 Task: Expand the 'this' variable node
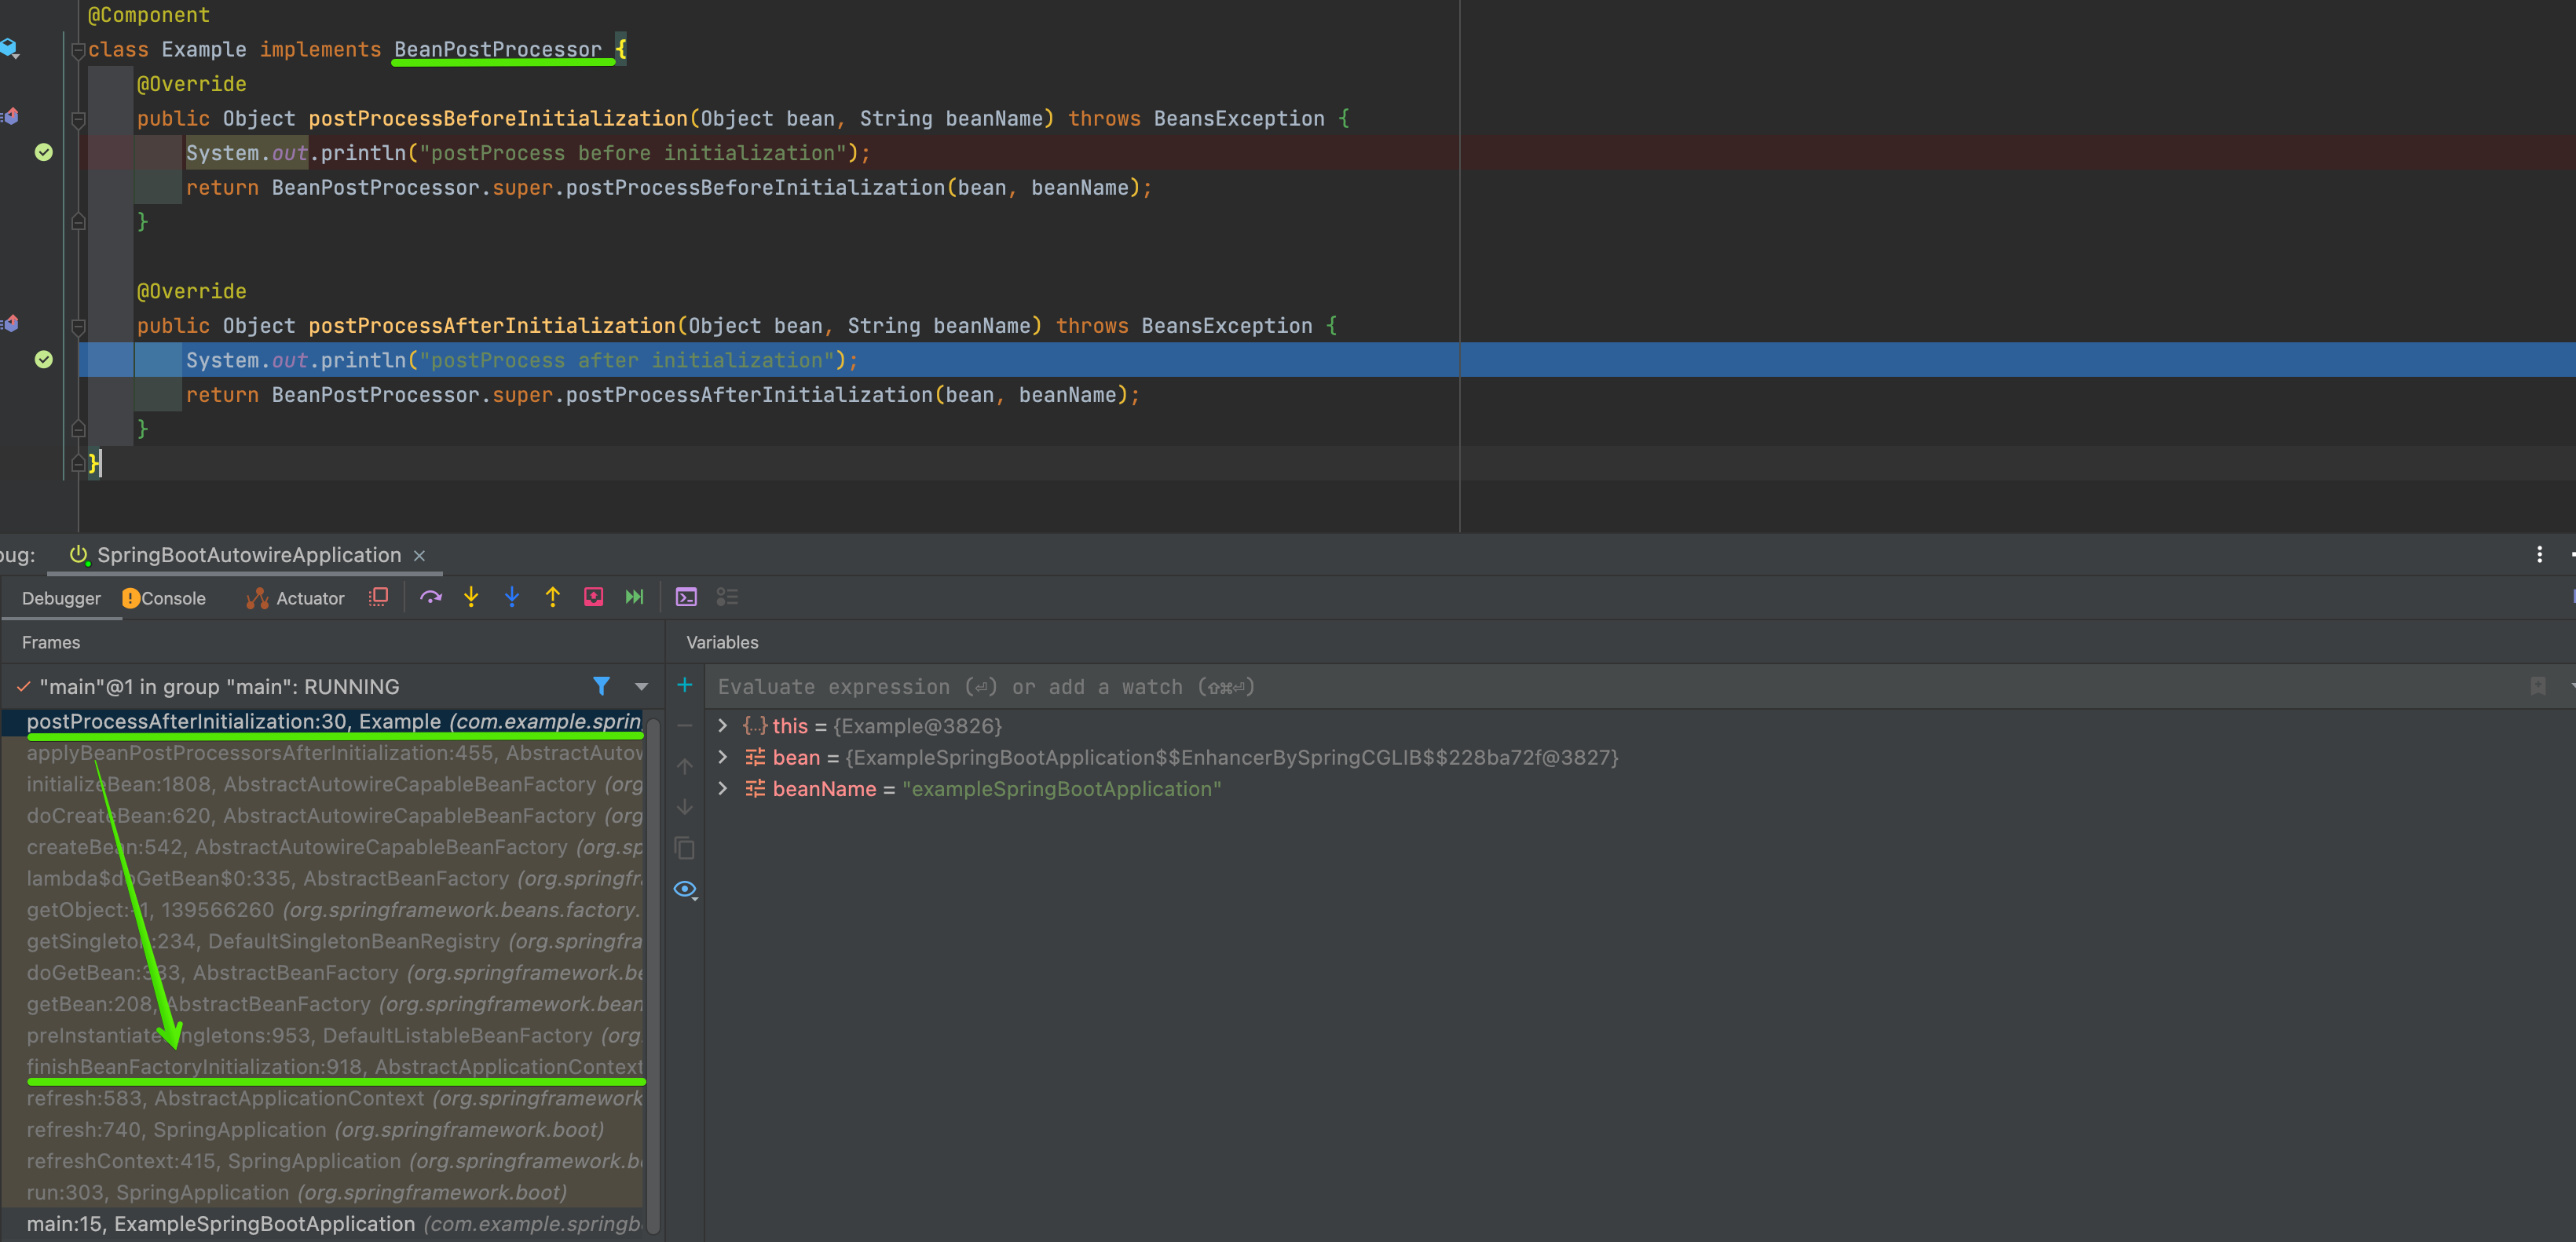point(723,726)
